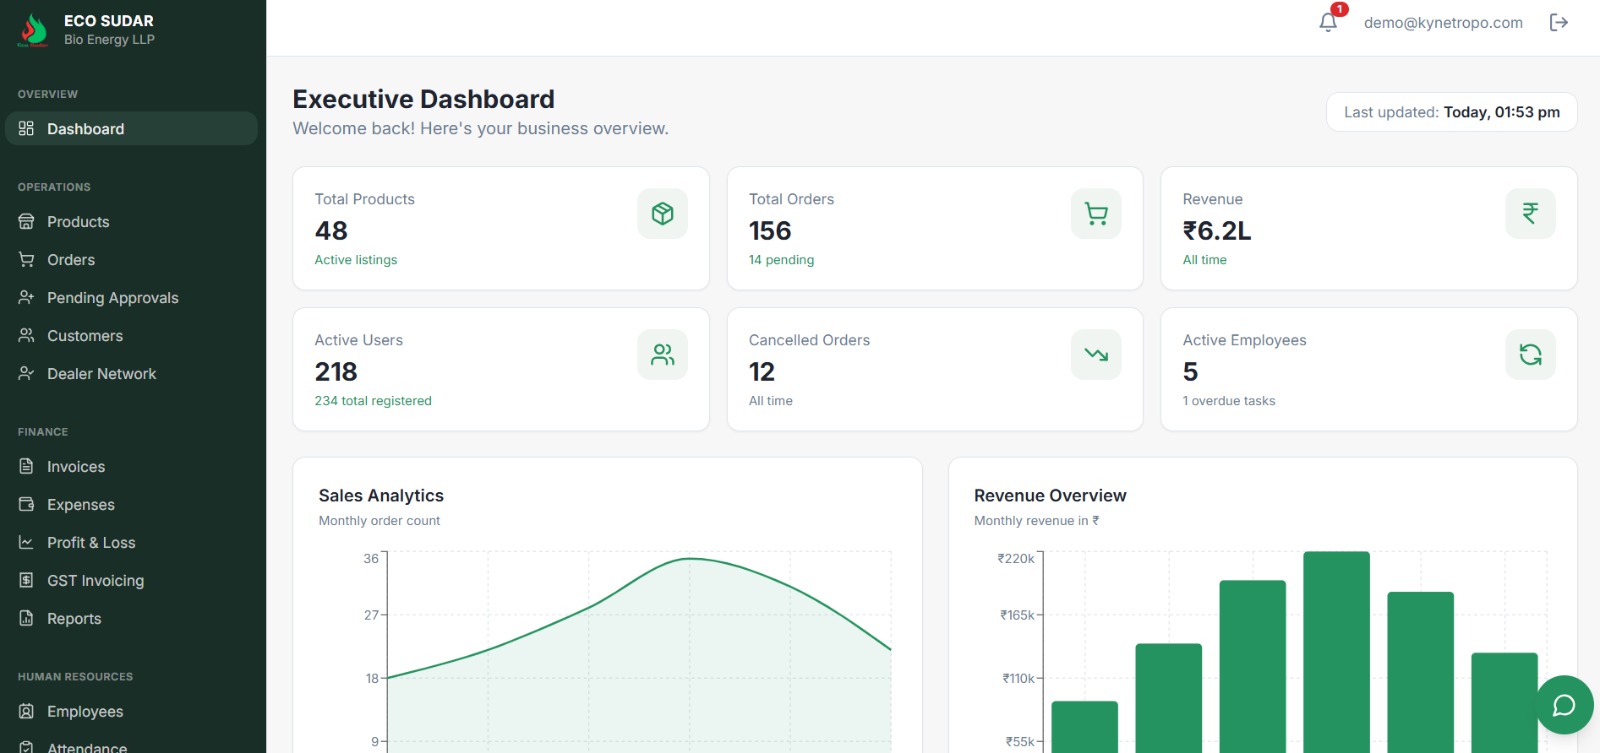Click the Employees badge icon in sidebar

click(26, 712)
